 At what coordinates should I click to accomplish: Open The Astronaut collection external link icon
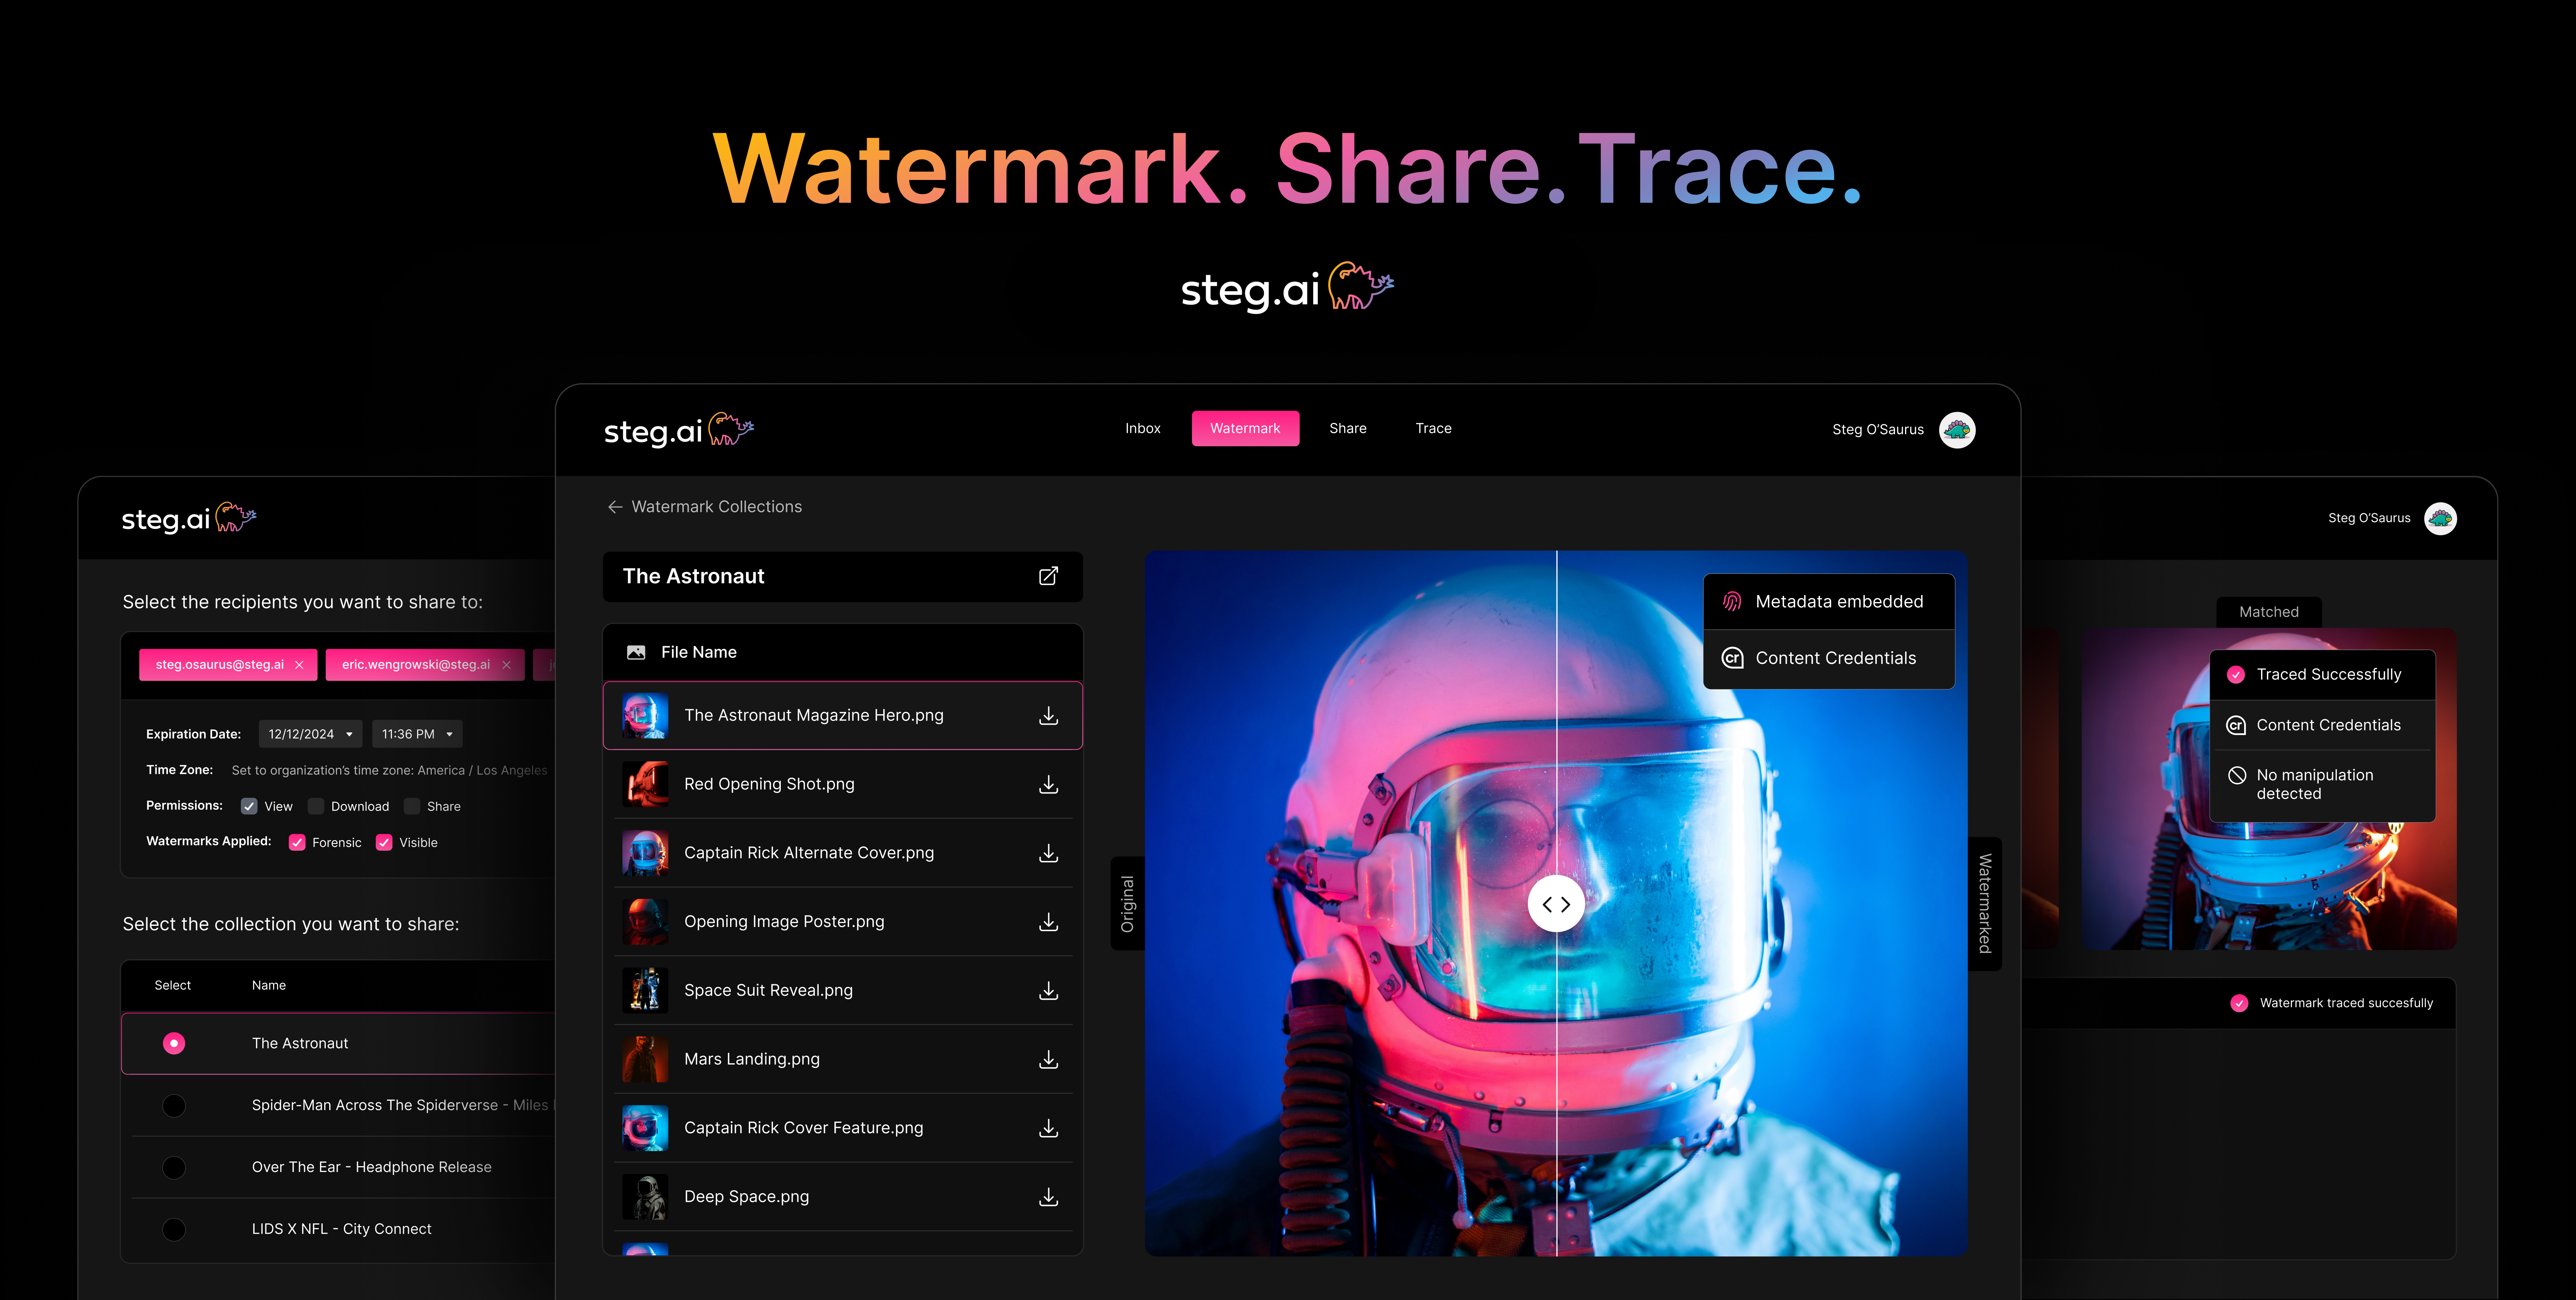pyautogui.click(x=1048, y=576)
